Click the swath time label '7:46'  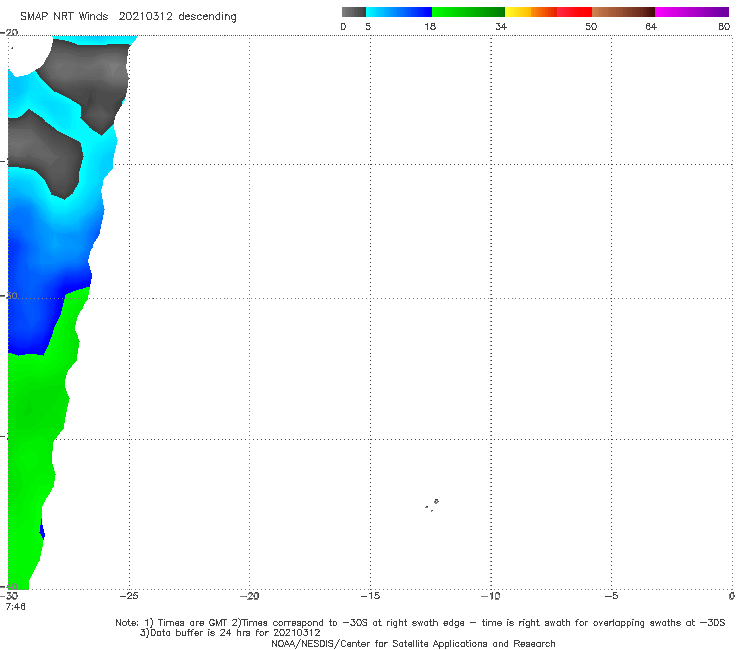pos(16,606)
